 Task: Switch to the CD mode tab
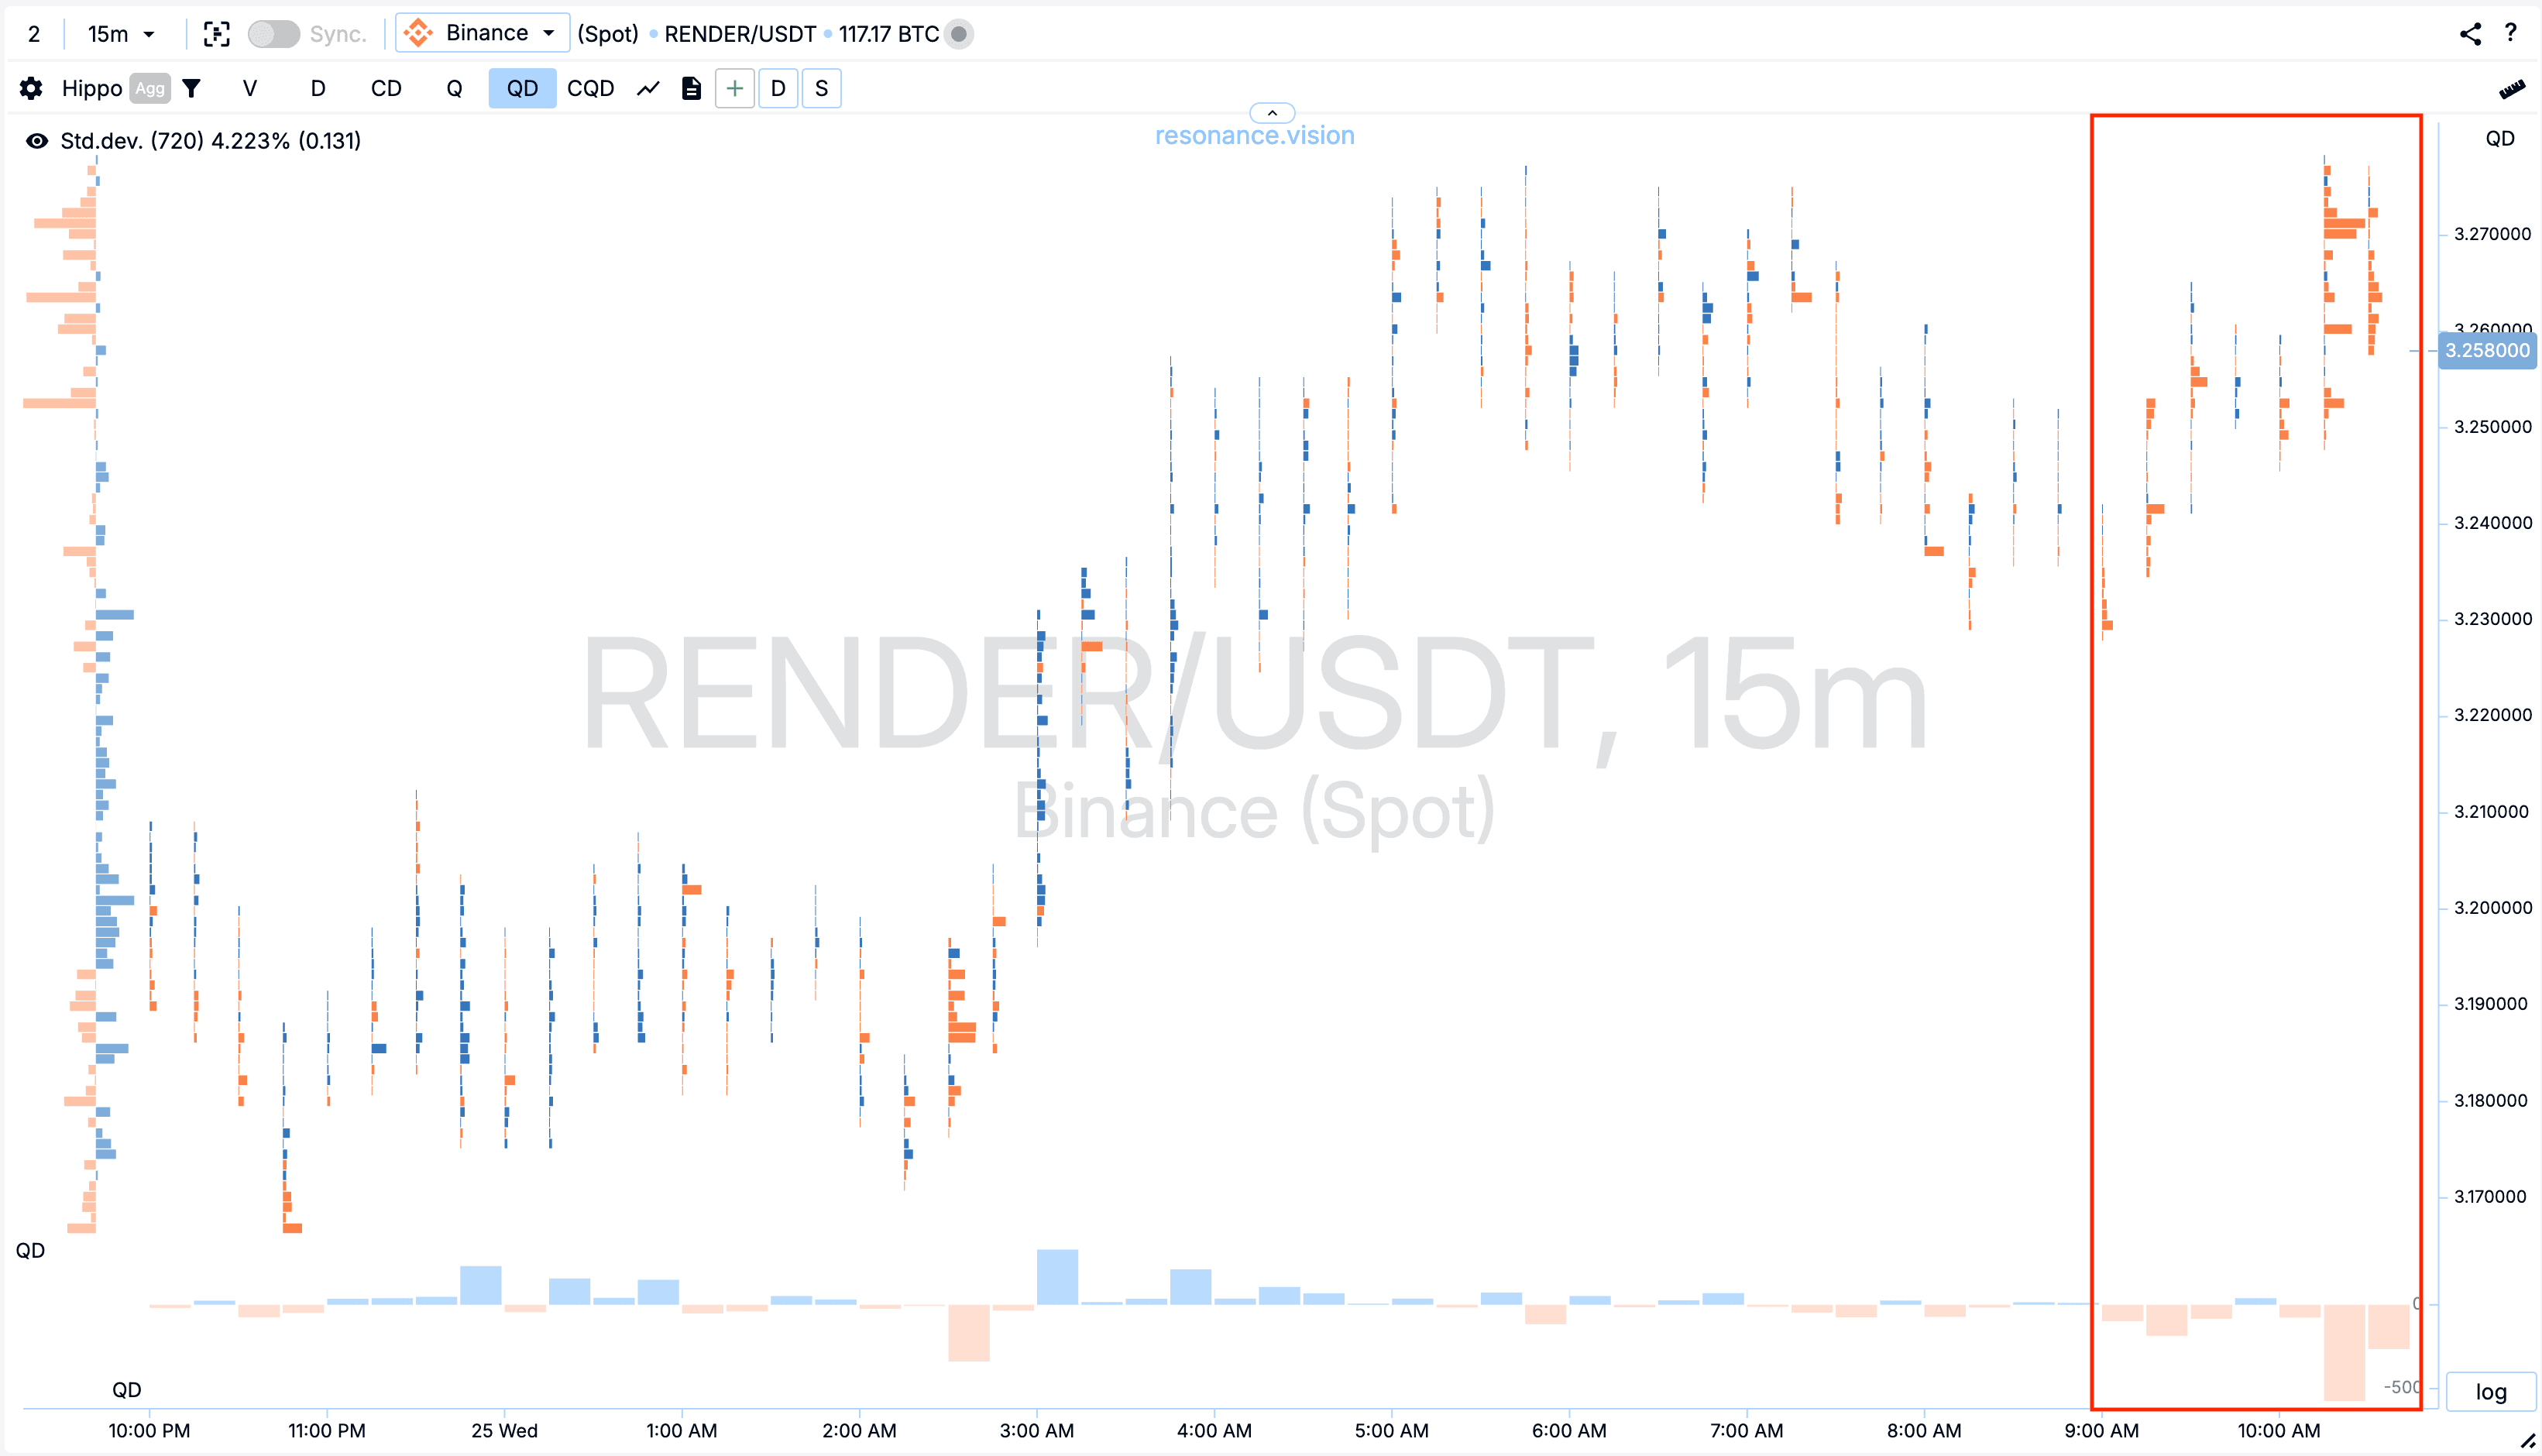(x=386, y=88)
